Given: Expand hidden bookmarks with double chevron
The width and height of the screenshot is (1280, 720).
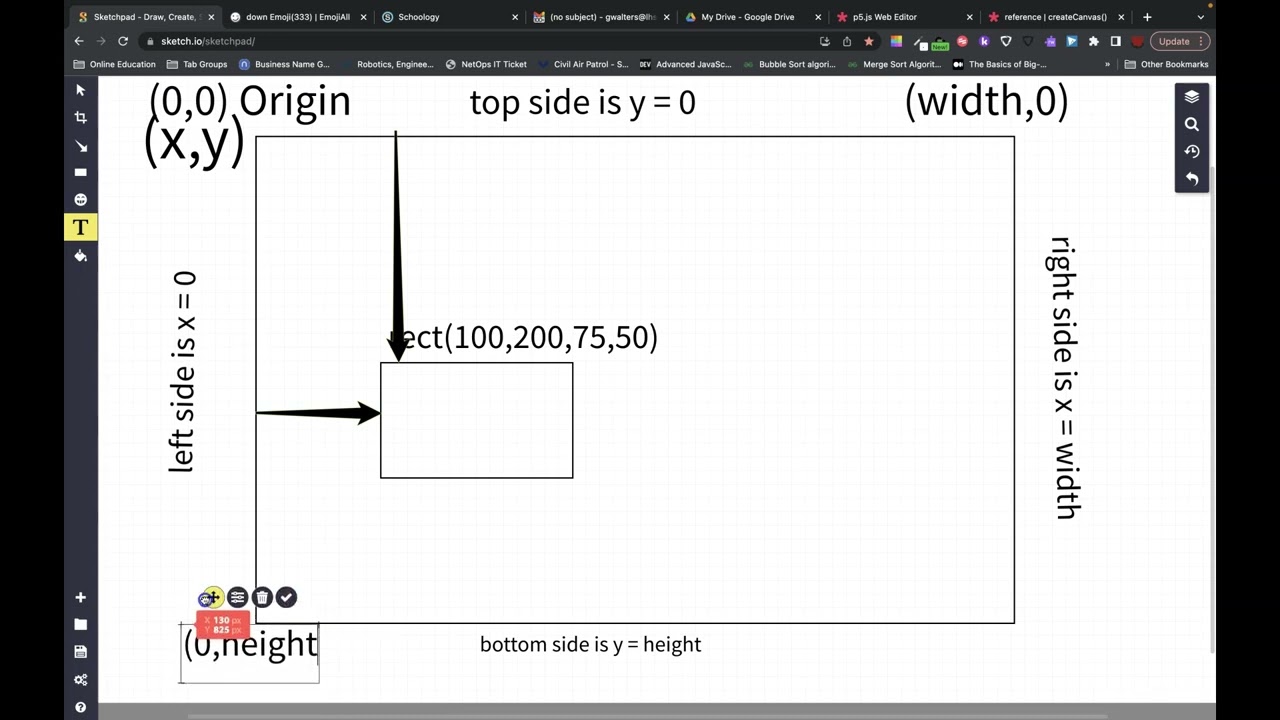Looking at the screenshot, I should 1107,64.
